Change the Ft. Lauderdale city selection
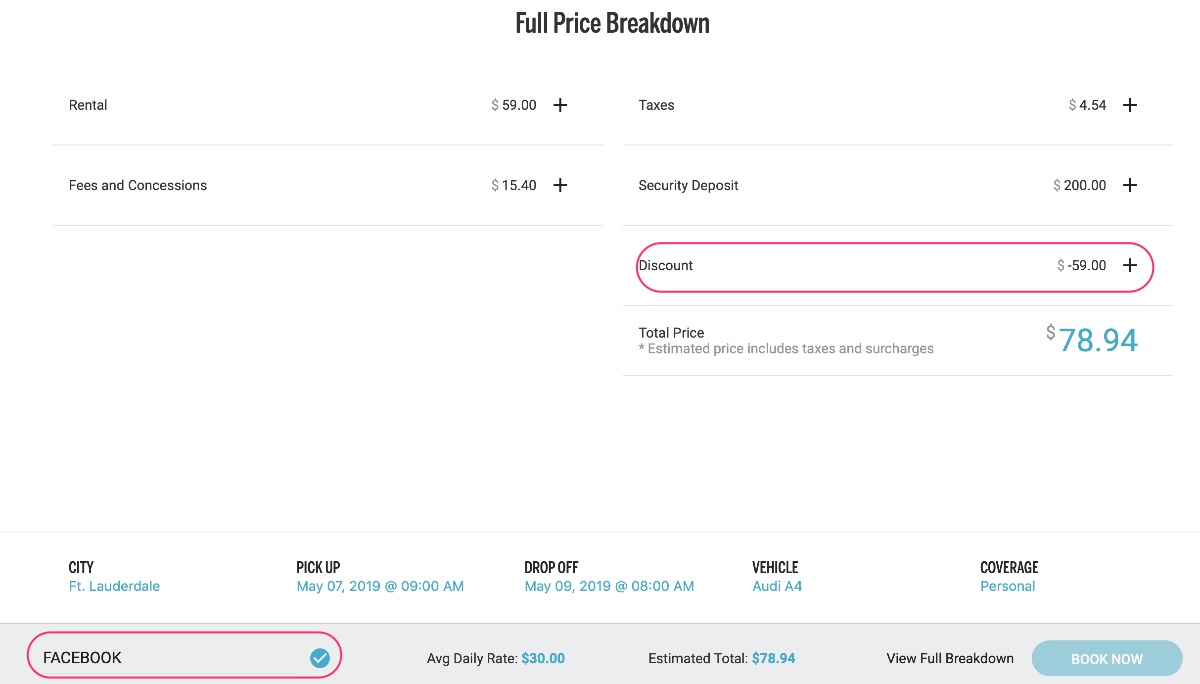The height and width of the screenshot is (684, 1200). click(114, 586)
